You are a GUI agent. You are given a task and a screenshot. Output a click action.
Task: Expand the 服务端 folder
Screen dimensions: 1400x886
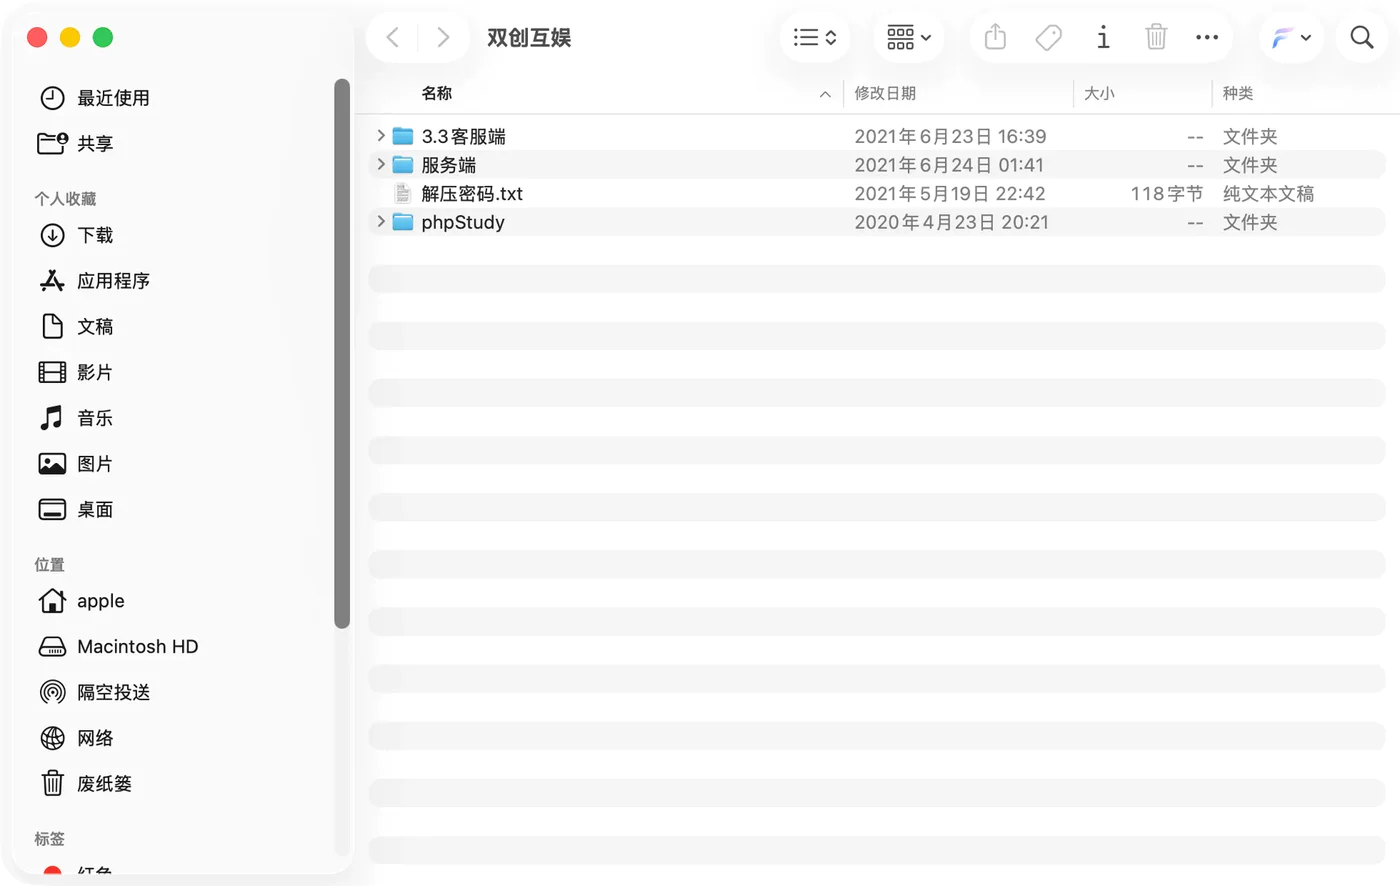[381, 164]
